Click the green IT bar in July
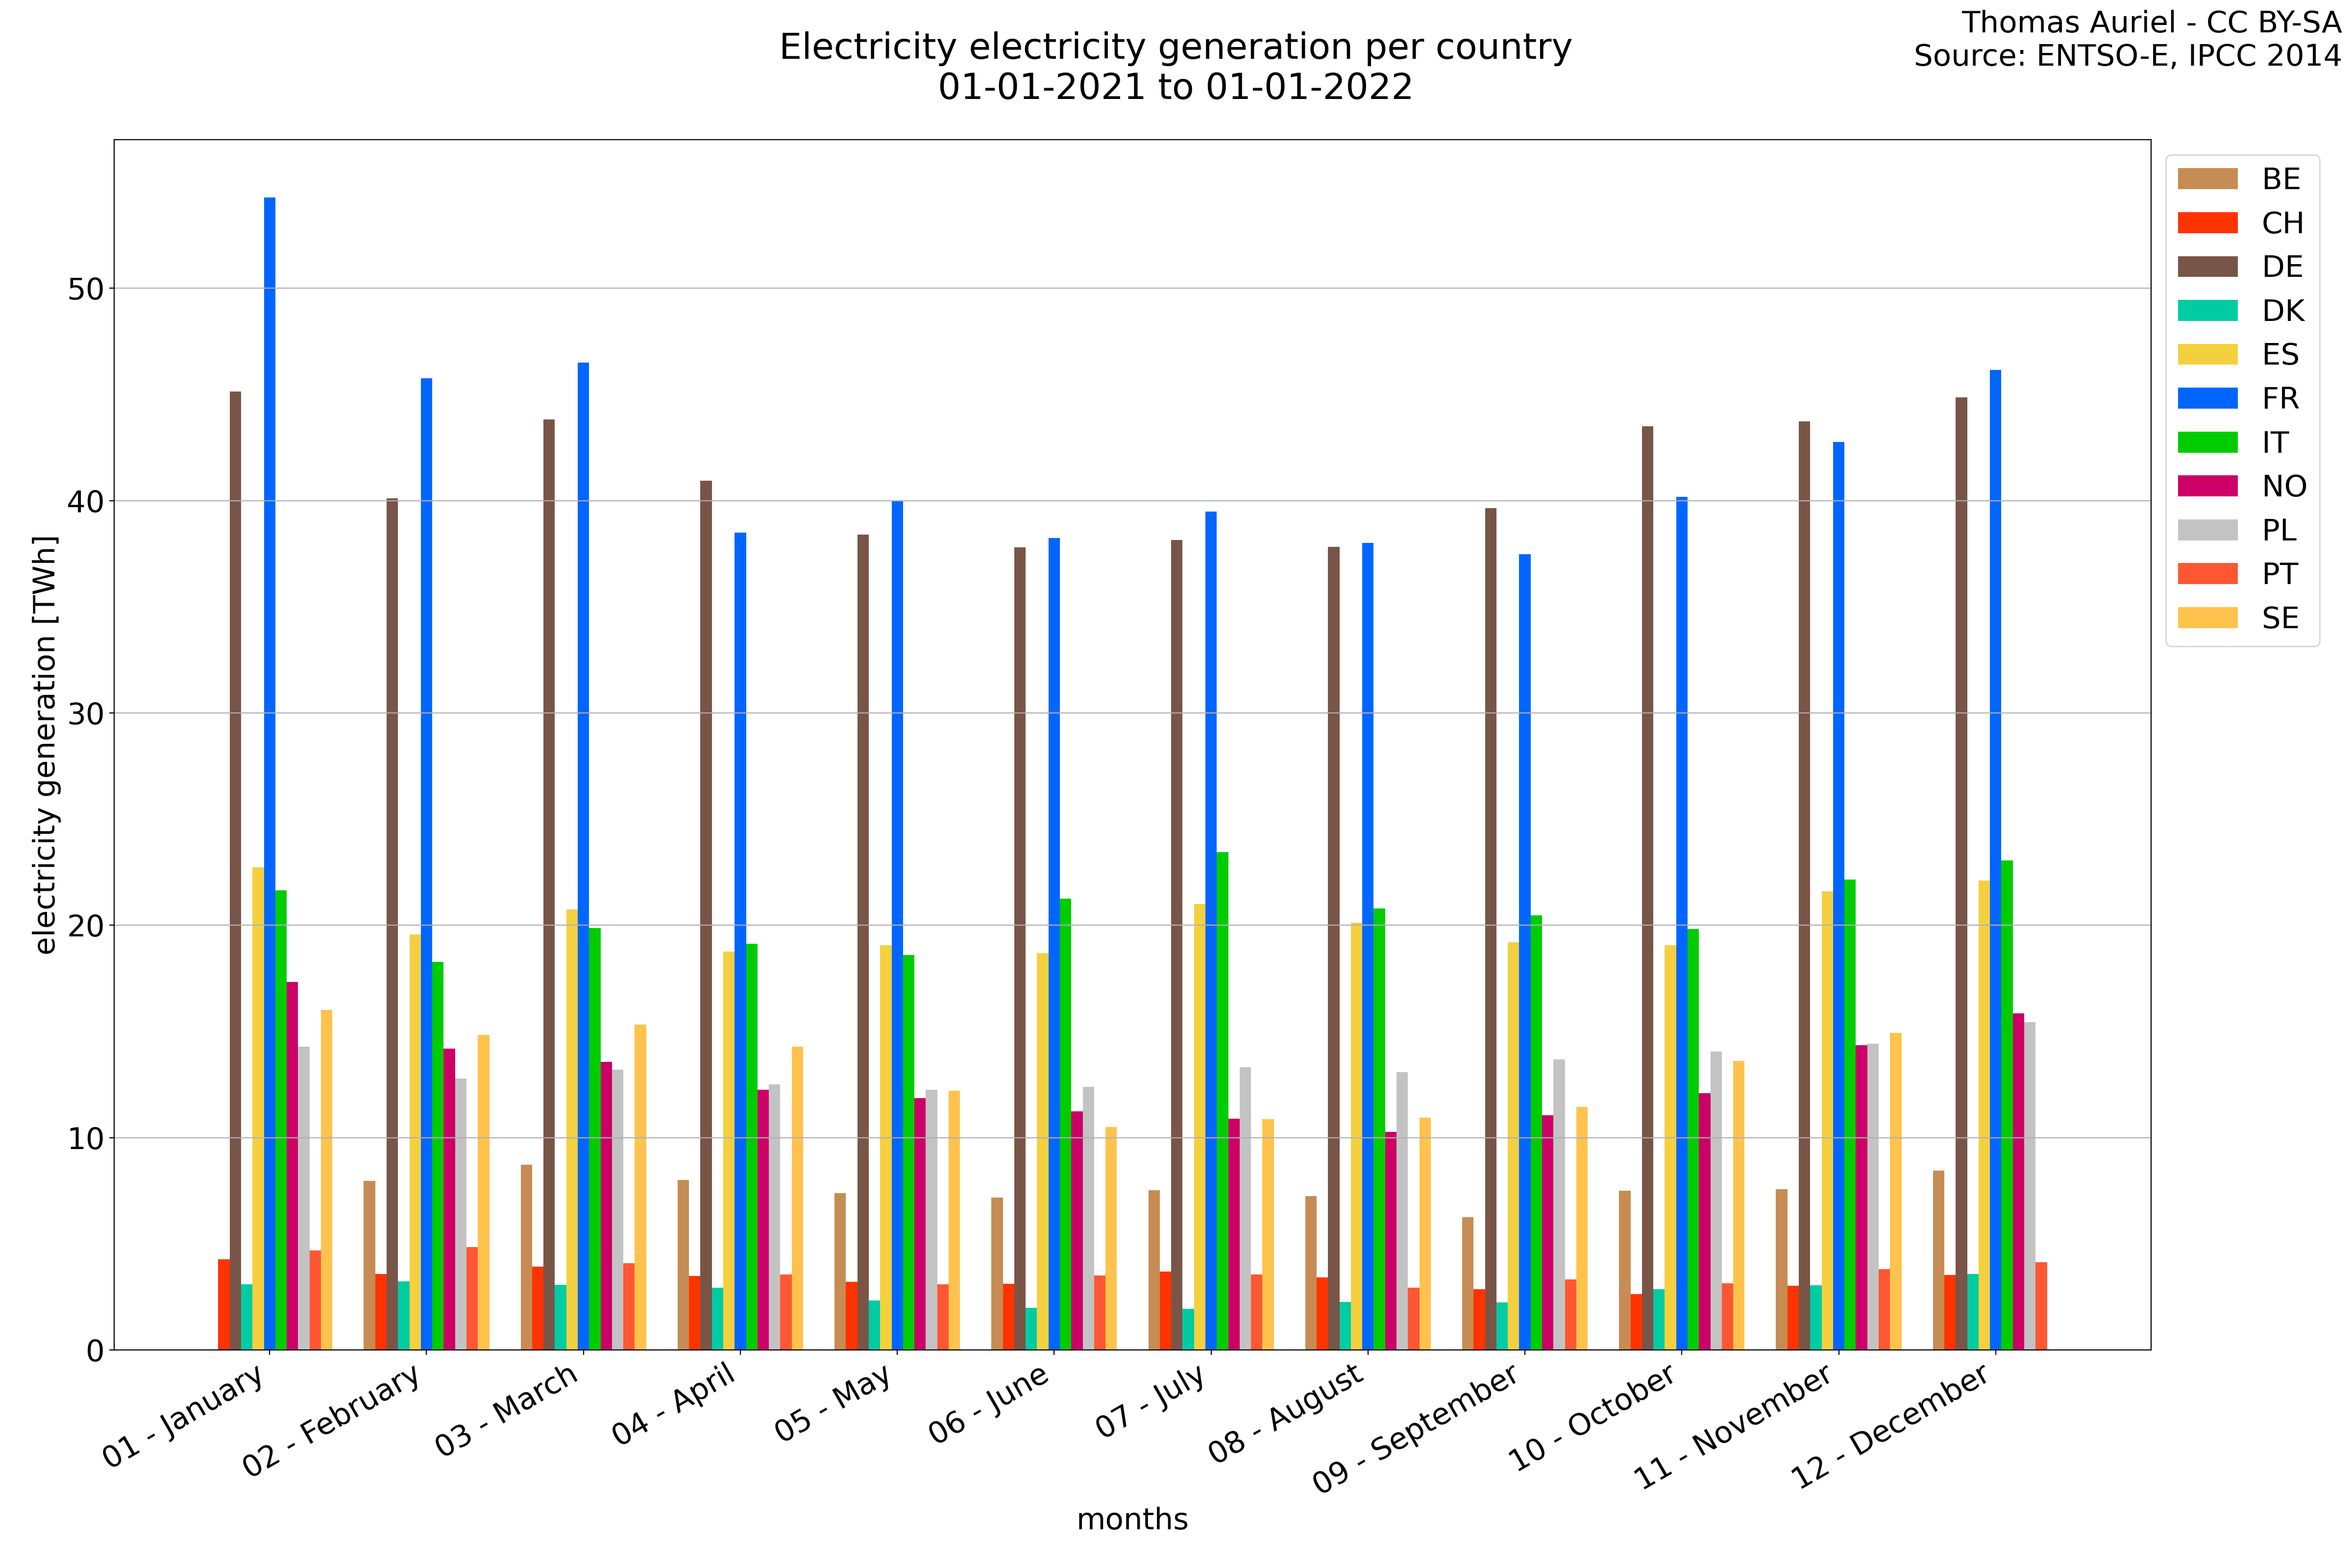This screenshot has width=2352, height=1568. pyautogui.click(x=1222, y=1100)
